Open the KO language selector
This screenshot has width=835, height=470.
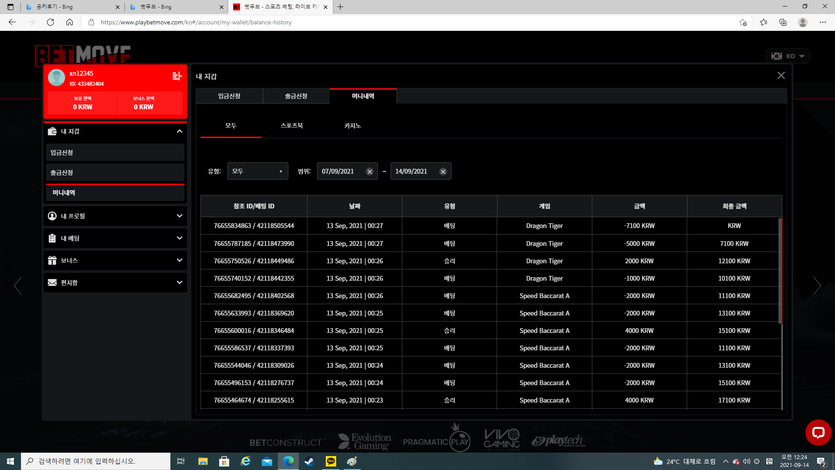click(788, 56)
